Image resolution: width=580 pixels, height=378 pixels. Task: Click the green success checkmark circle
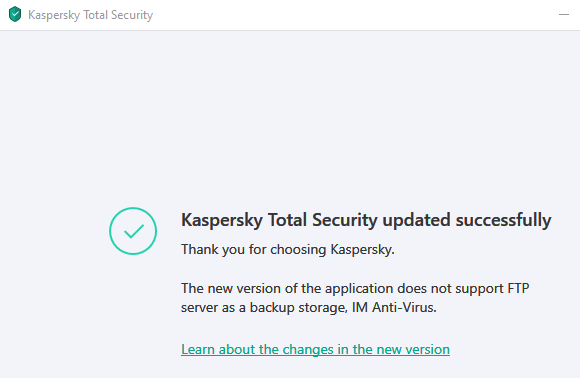pos(133,231)
